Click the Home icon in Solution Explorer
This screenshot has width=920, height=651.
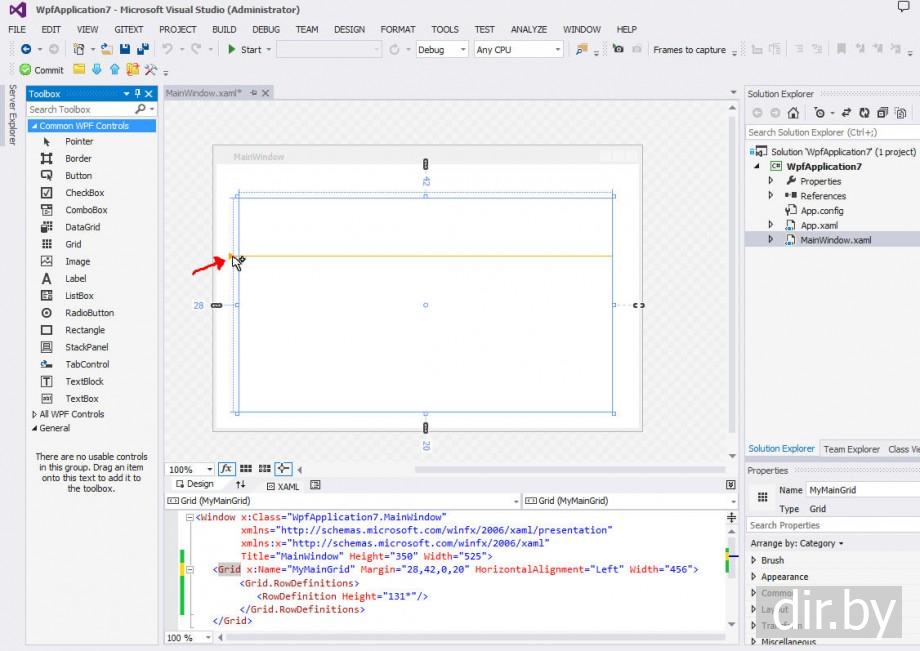pos(794,112)
